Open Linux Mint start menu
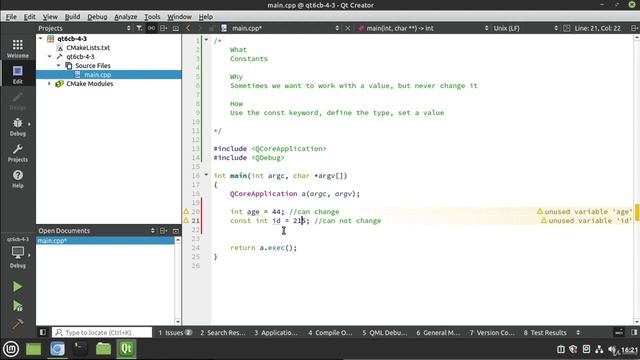 coord(11,349)
